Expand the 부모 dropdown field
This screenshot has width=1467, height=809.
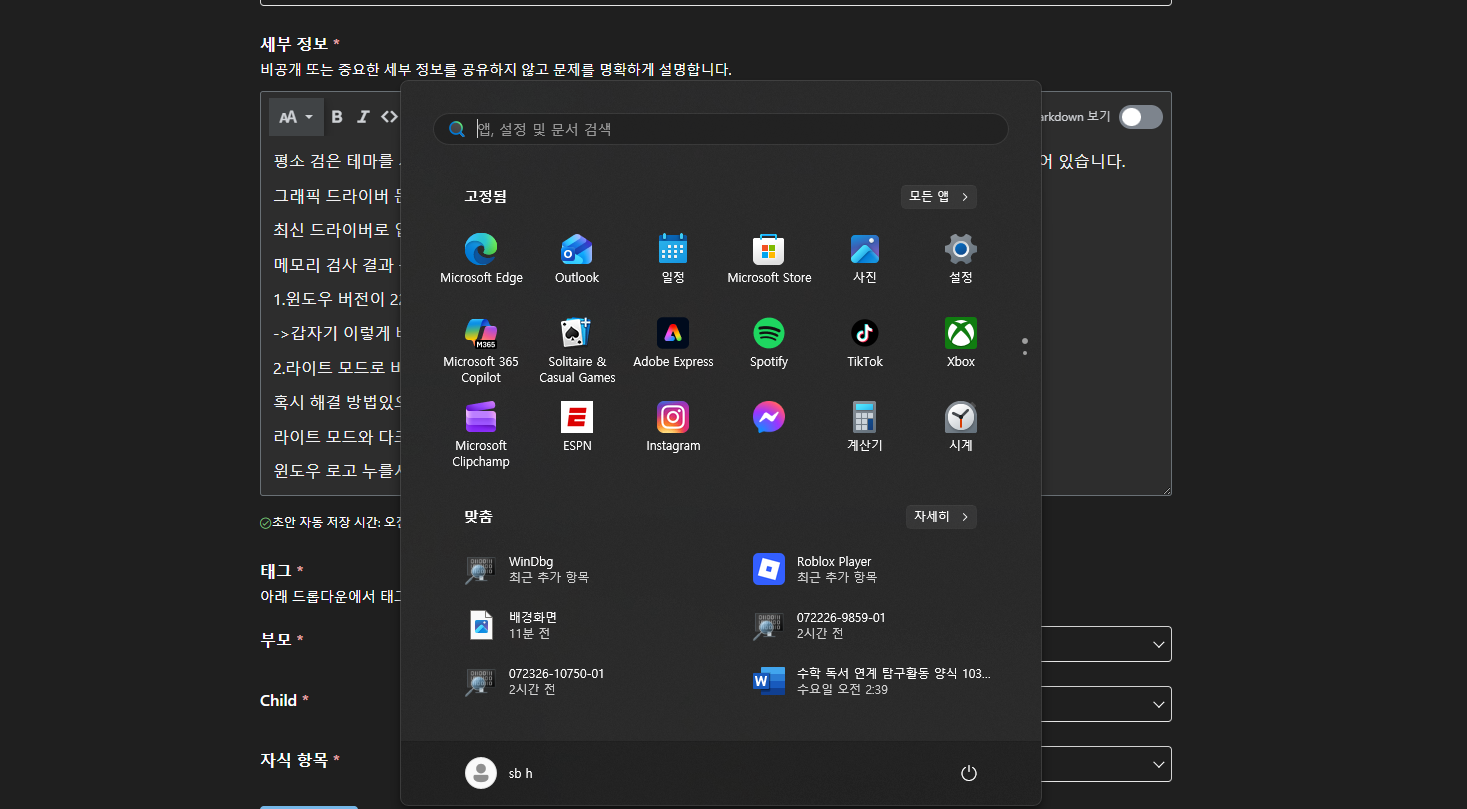click(x=1106, y=644)
